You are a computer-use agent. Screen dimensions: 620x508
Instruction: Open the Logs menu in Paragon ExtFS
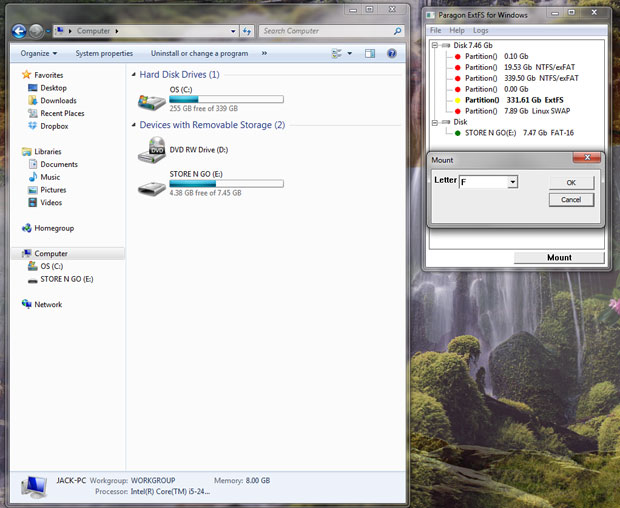point(480,30)
